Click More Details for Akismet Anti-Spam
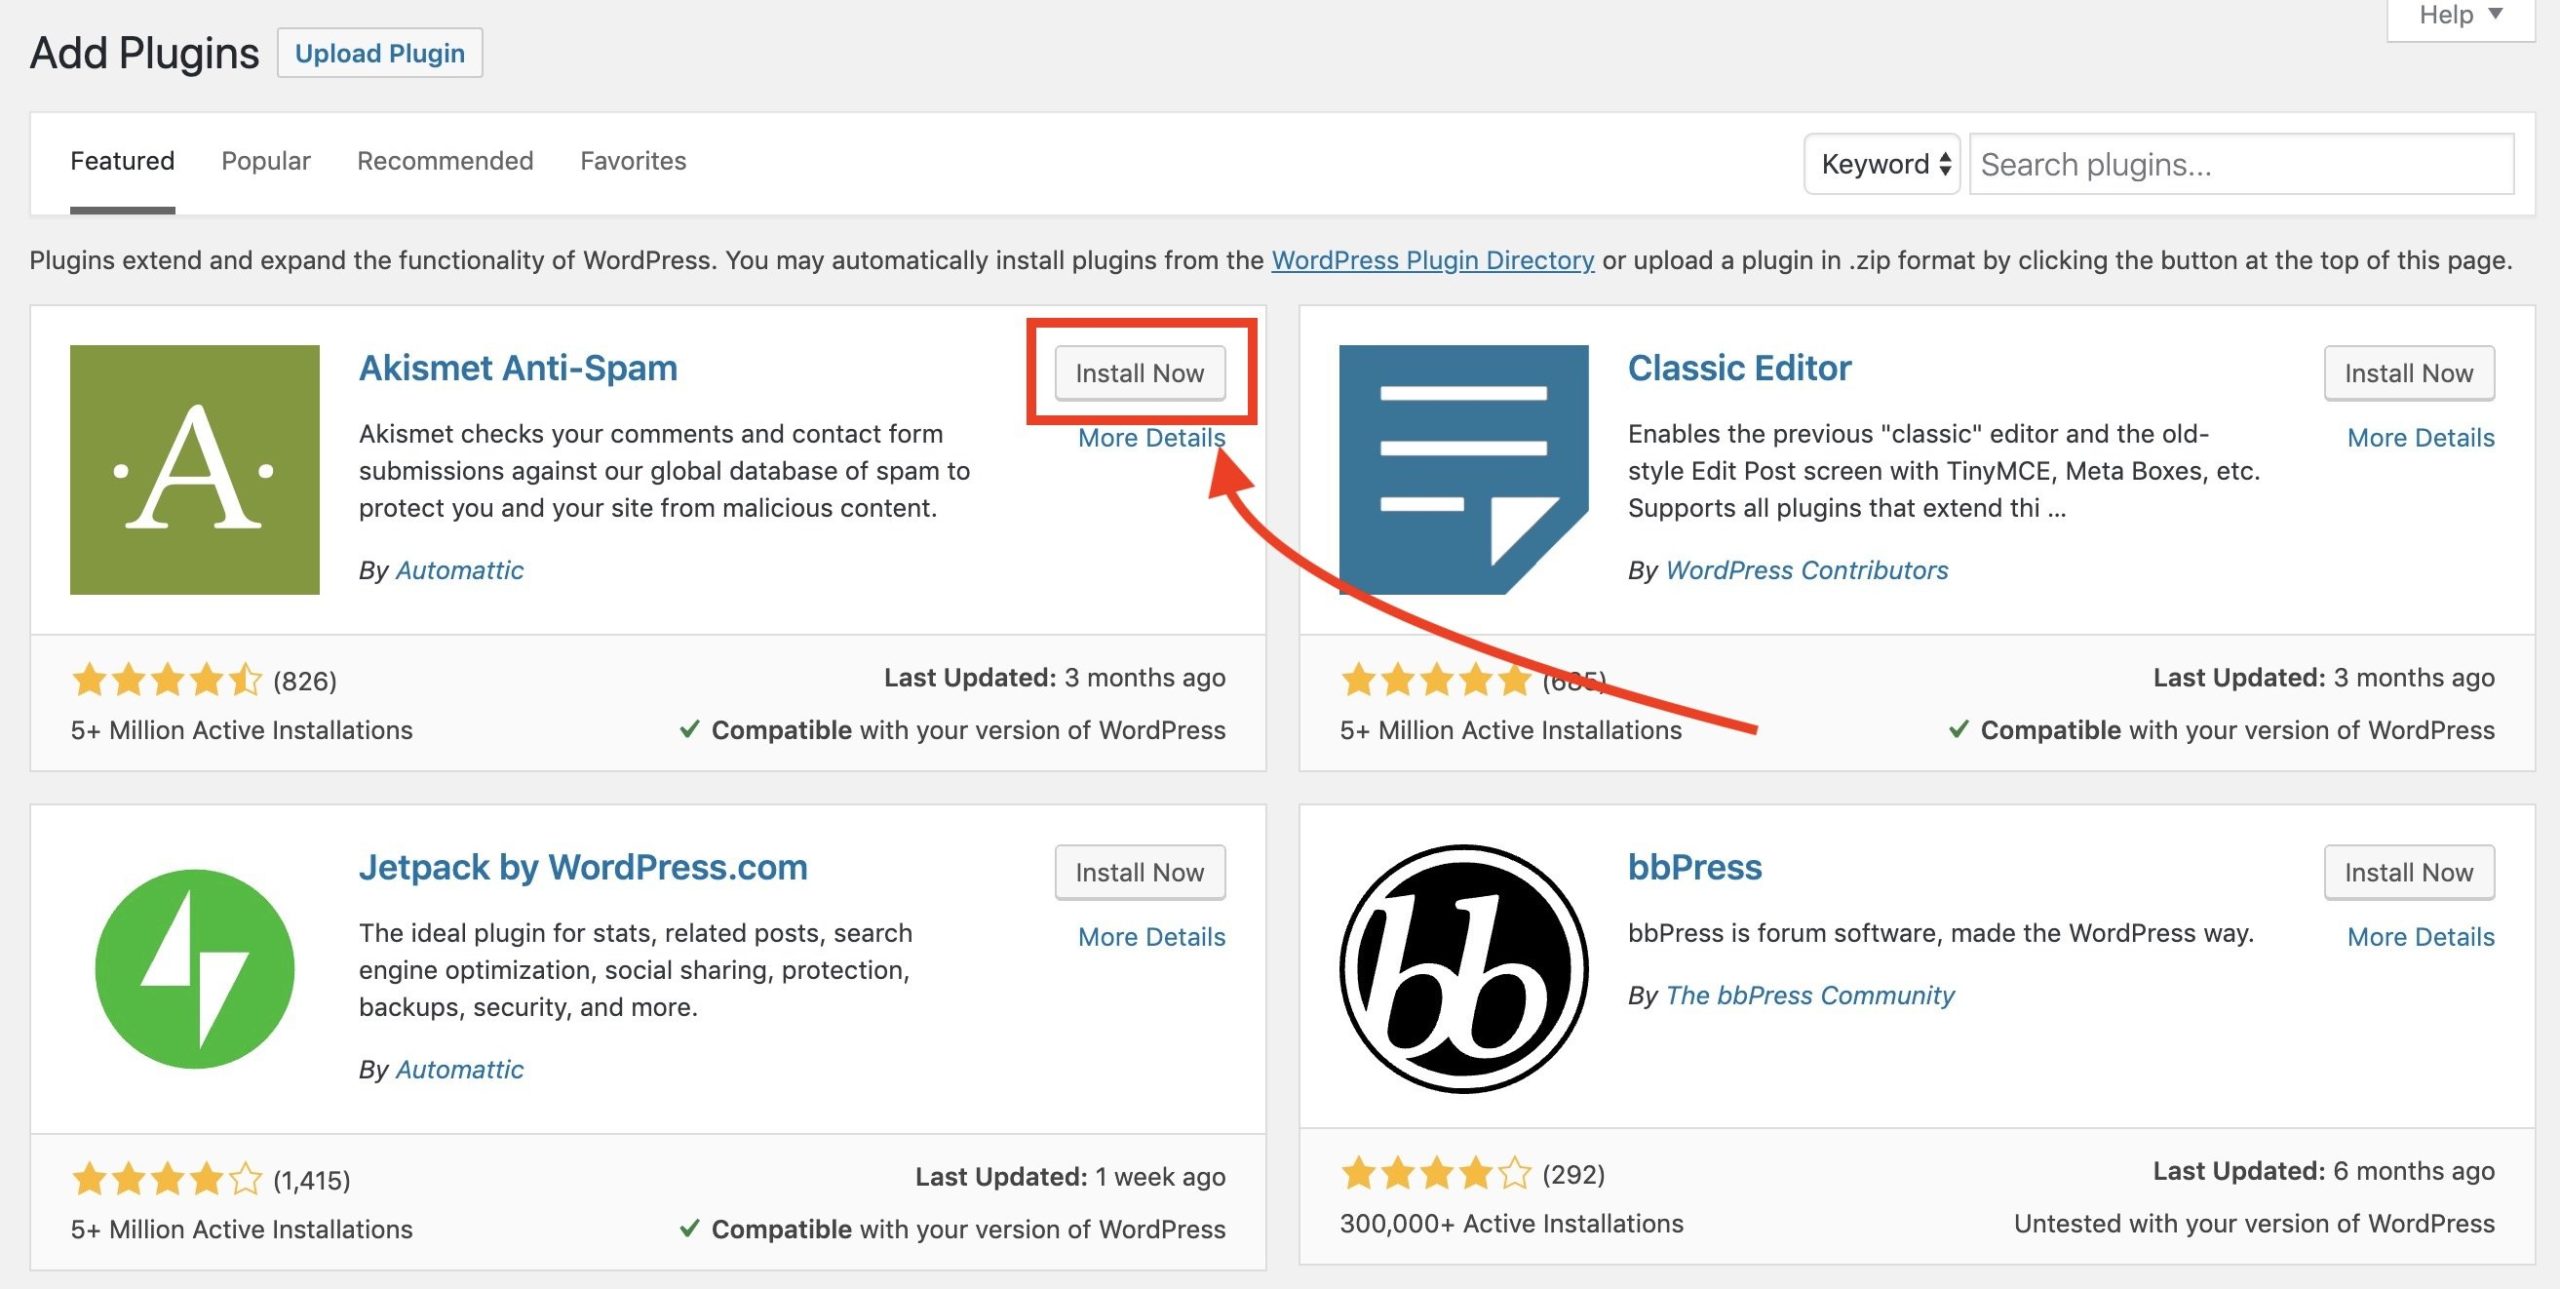The width and height of the screenshot is (2560, 1289). tap(1150, 436)
